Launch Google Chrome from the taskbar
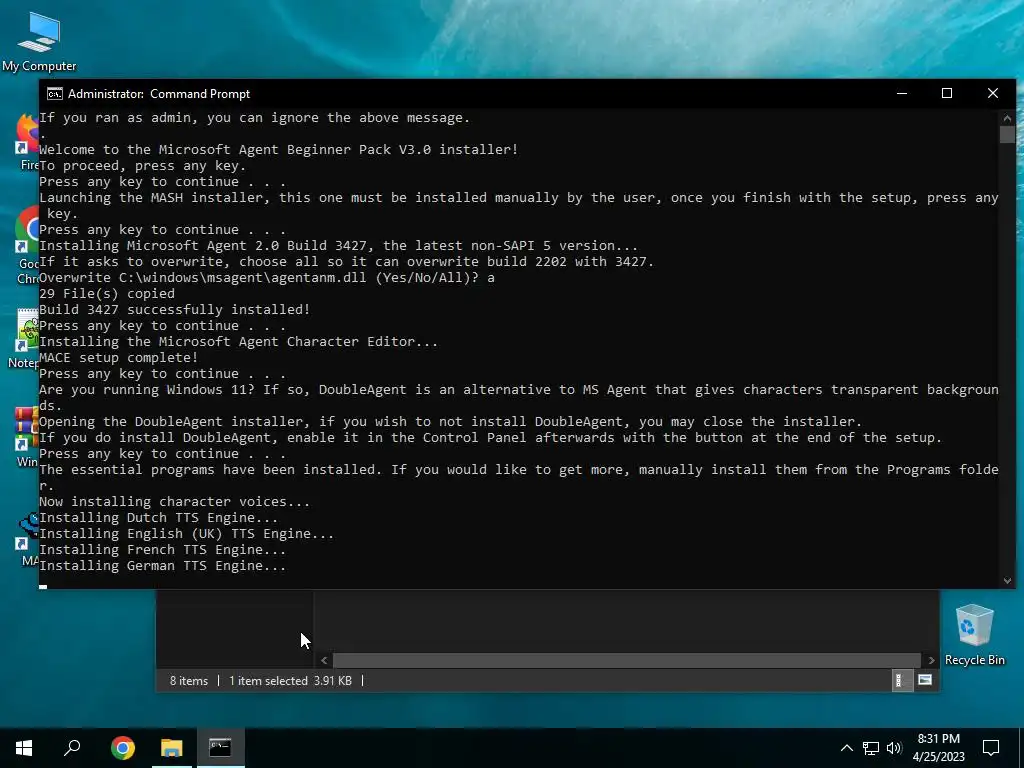Screen dimensions: 1024x768 pos(122,748)
